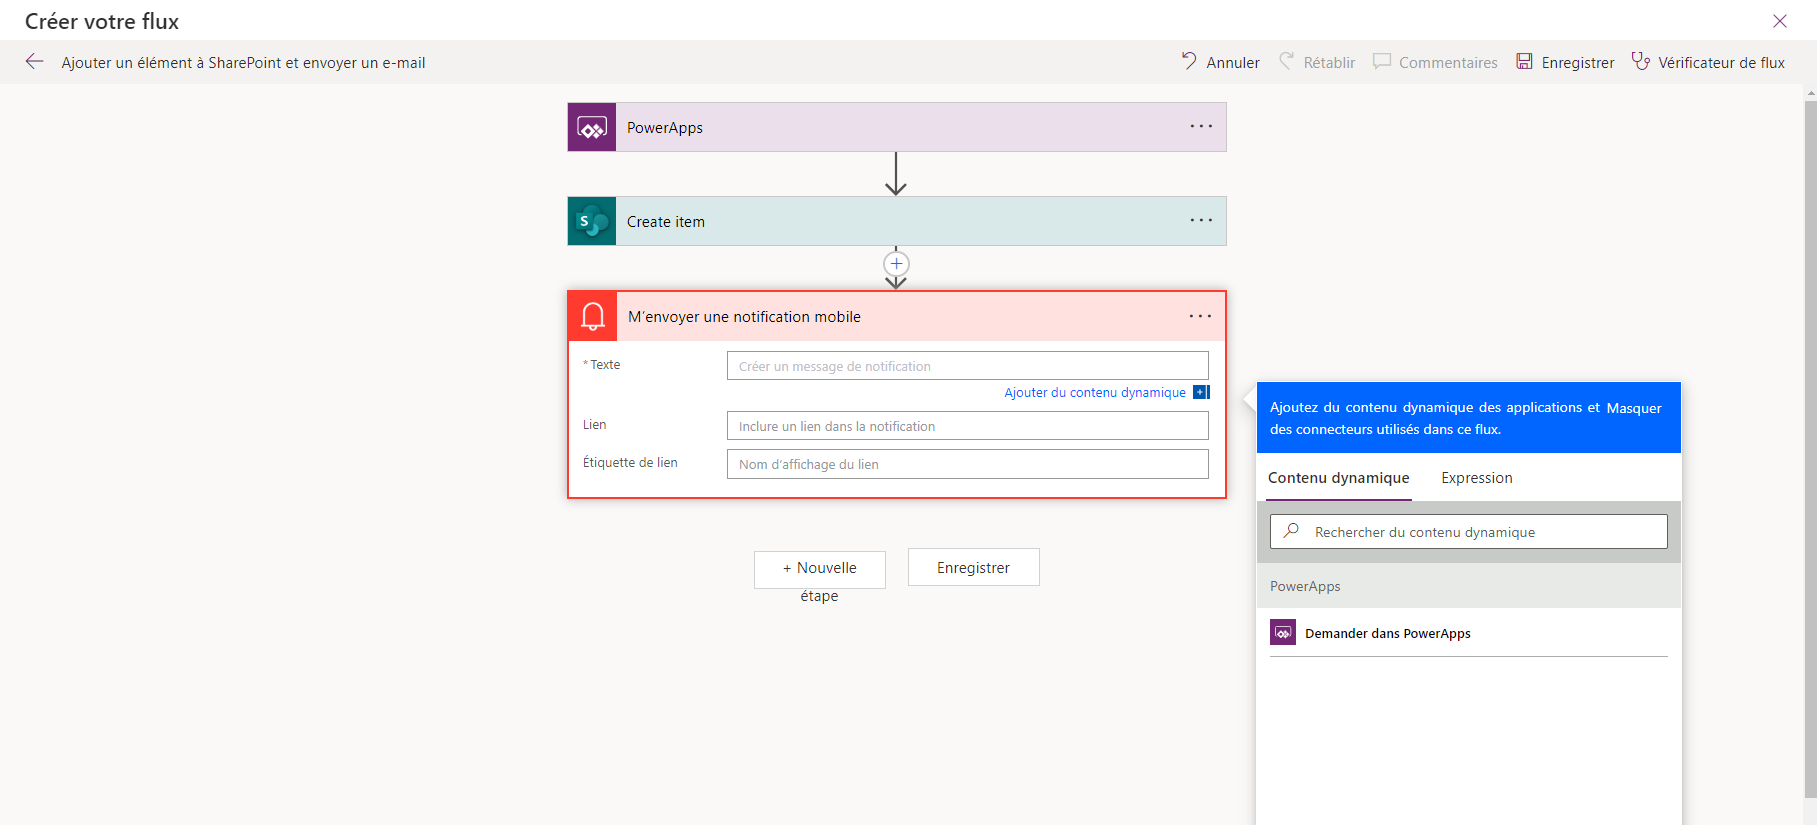Open the notification step's ellipsis menu

pos(1200,316)
